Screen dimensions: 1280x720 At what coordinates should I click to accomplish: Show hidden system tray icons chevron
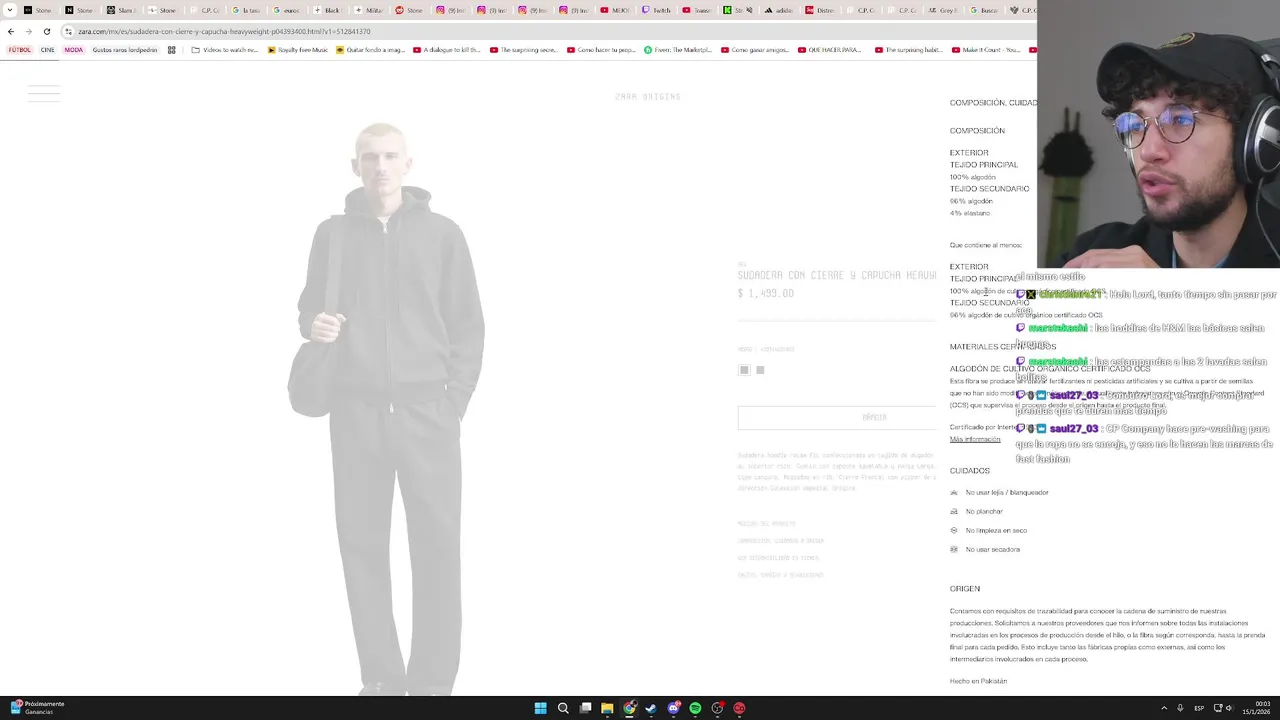click(1164, 708)
